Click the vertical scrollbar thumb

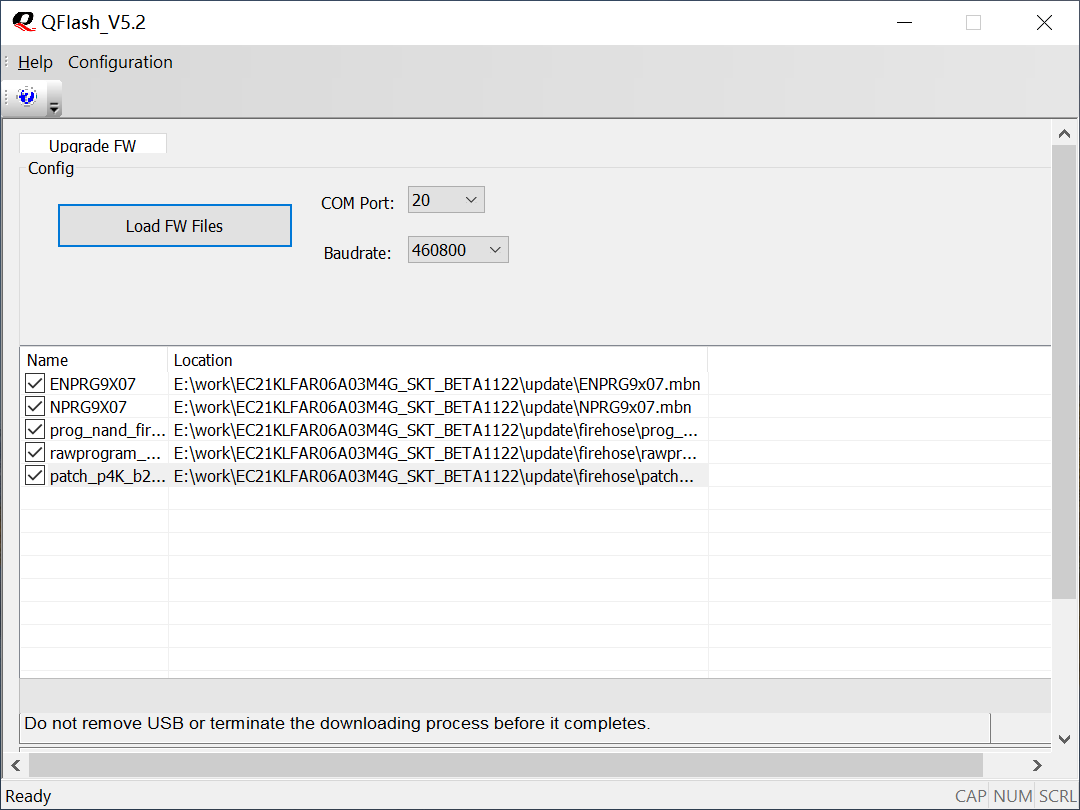tap(1064, 372)
